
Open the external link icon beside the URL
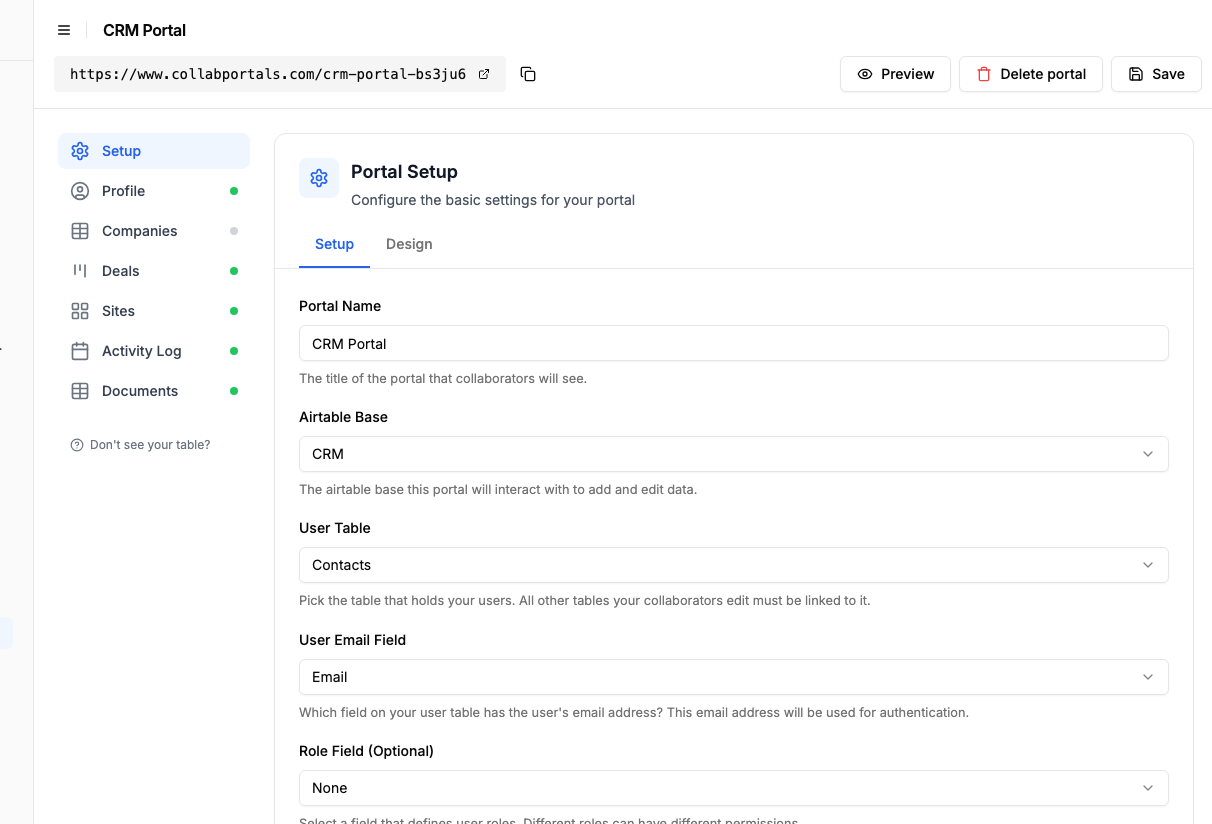[x=484, y=74]
